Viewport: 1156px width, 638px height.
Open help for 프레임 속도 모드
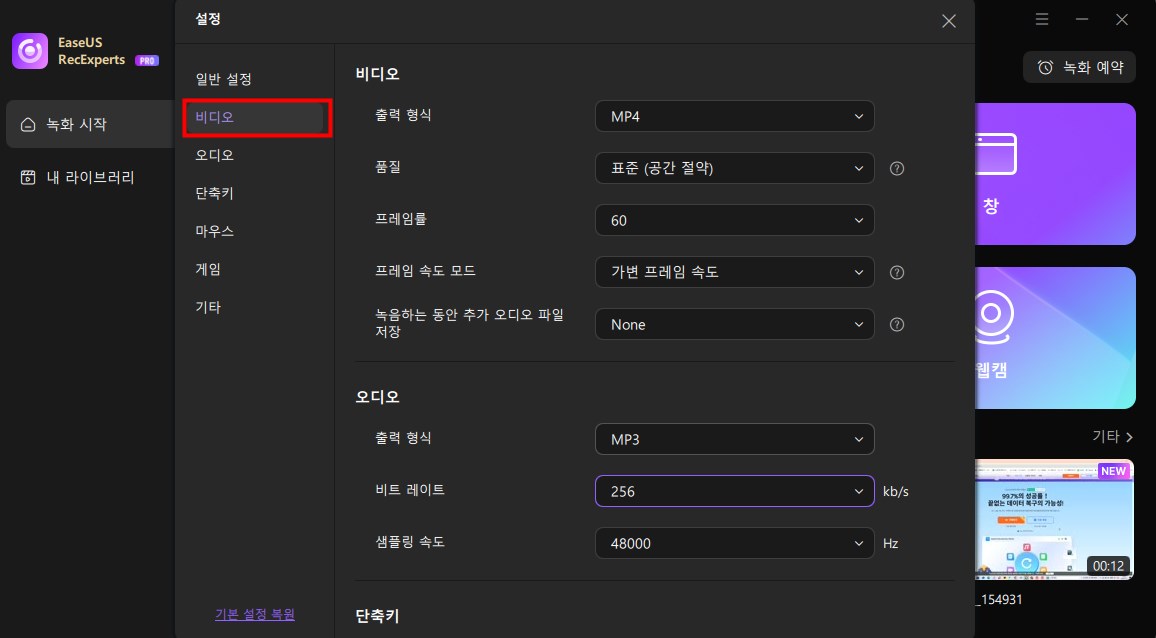[897, 272]
